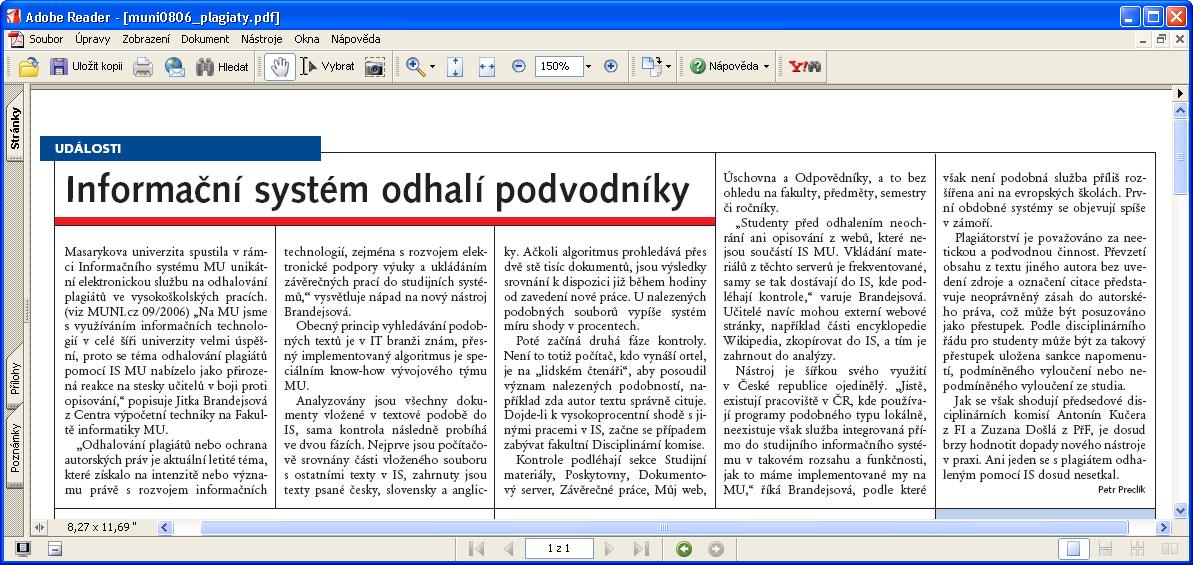Viewport: 1193px width, 565px height.
Task: Go to previous page button
Action: (507, 548)
